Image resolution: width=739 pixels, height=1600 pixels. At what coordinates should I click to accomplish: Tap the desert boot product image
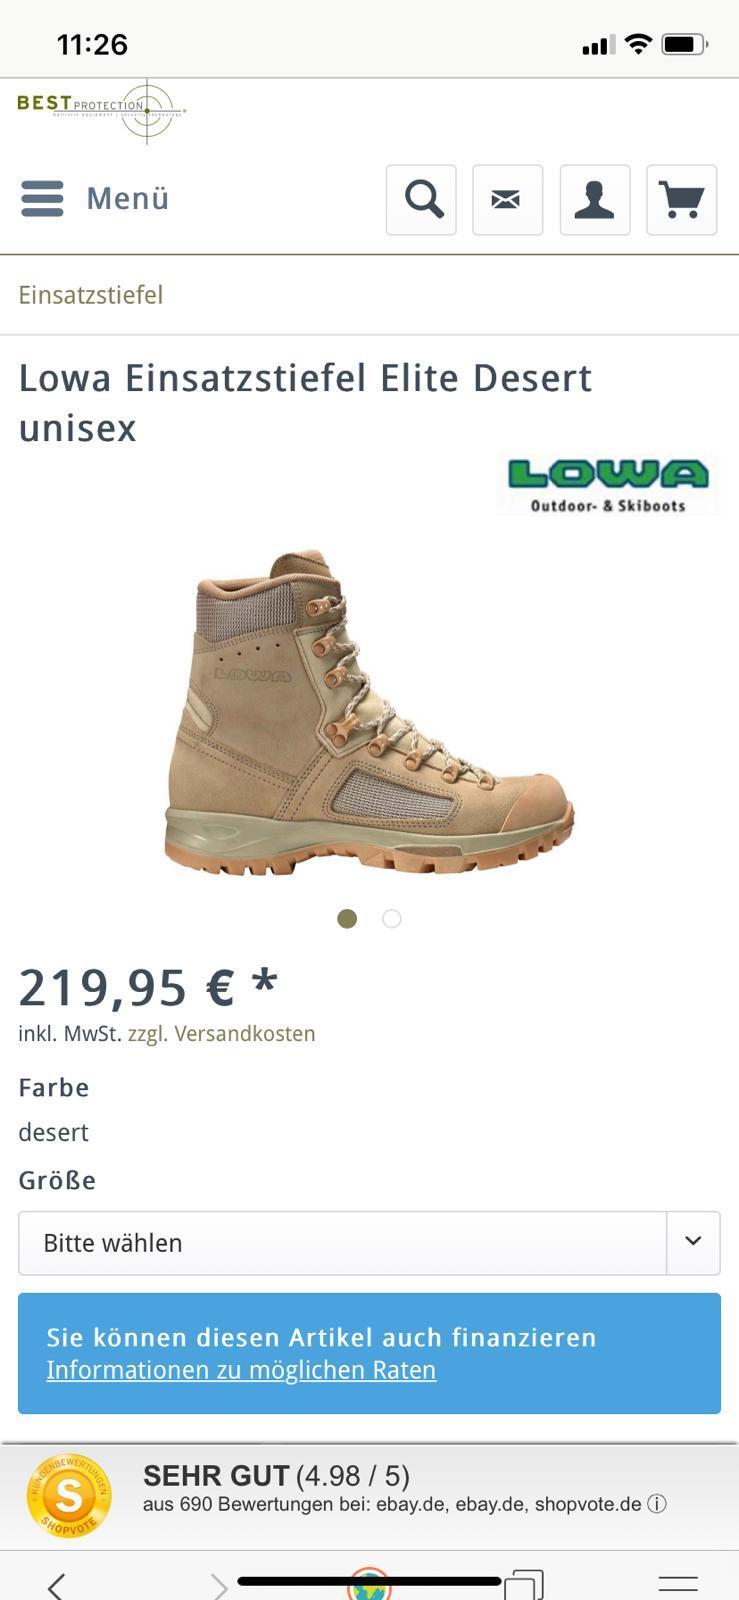tap(369, 711)
